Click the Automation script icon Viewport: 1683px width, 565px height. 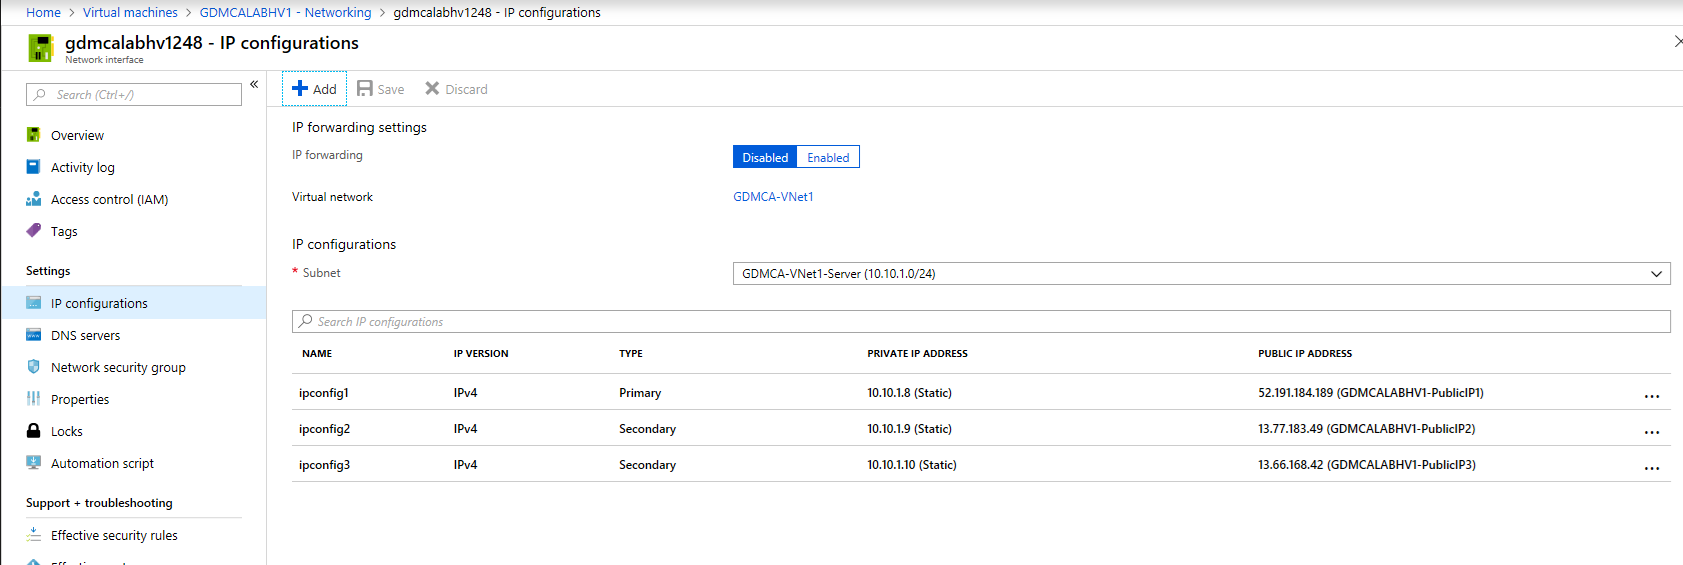pyautogui.click(x=34, y=463)
